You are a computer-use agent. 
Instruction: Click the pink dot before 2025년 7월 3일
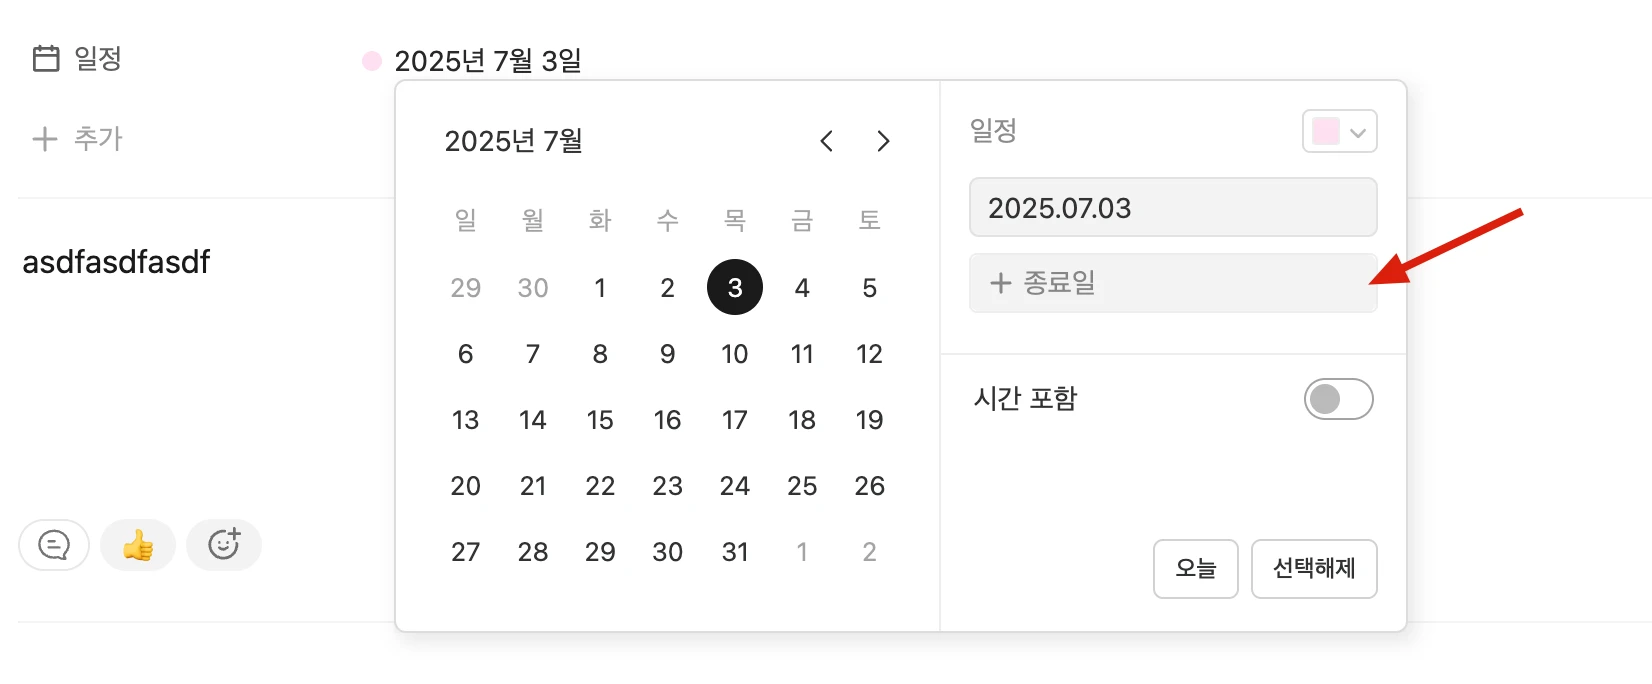372,61
